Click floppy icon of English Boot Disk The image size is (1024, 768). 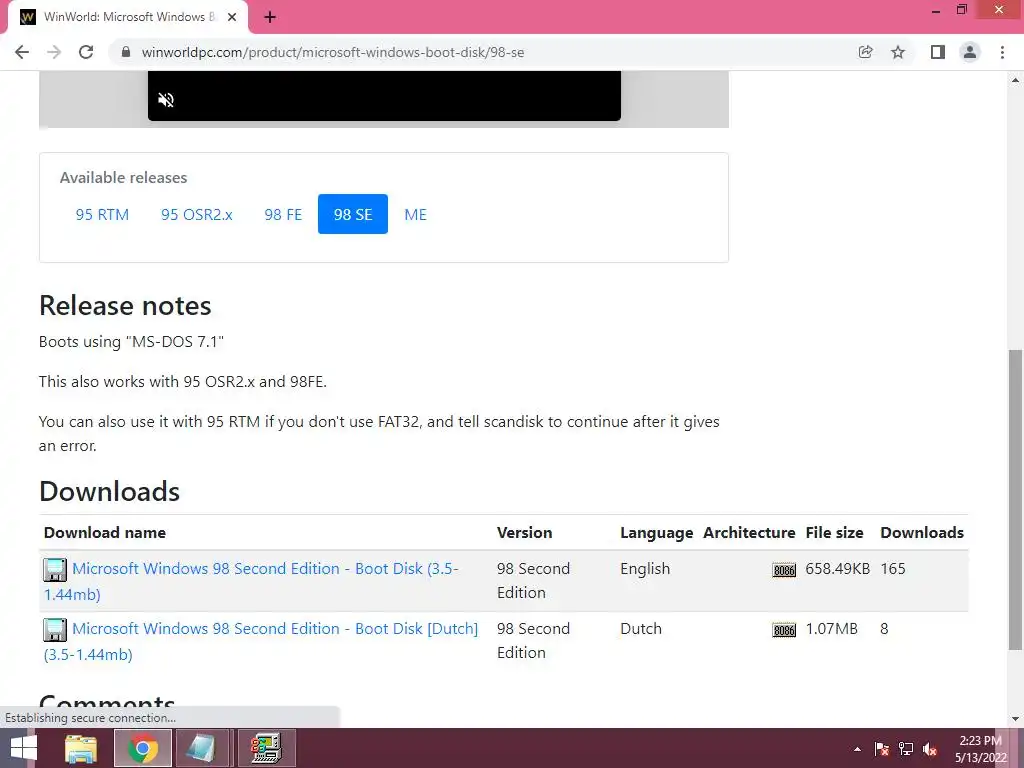[55, 570]
